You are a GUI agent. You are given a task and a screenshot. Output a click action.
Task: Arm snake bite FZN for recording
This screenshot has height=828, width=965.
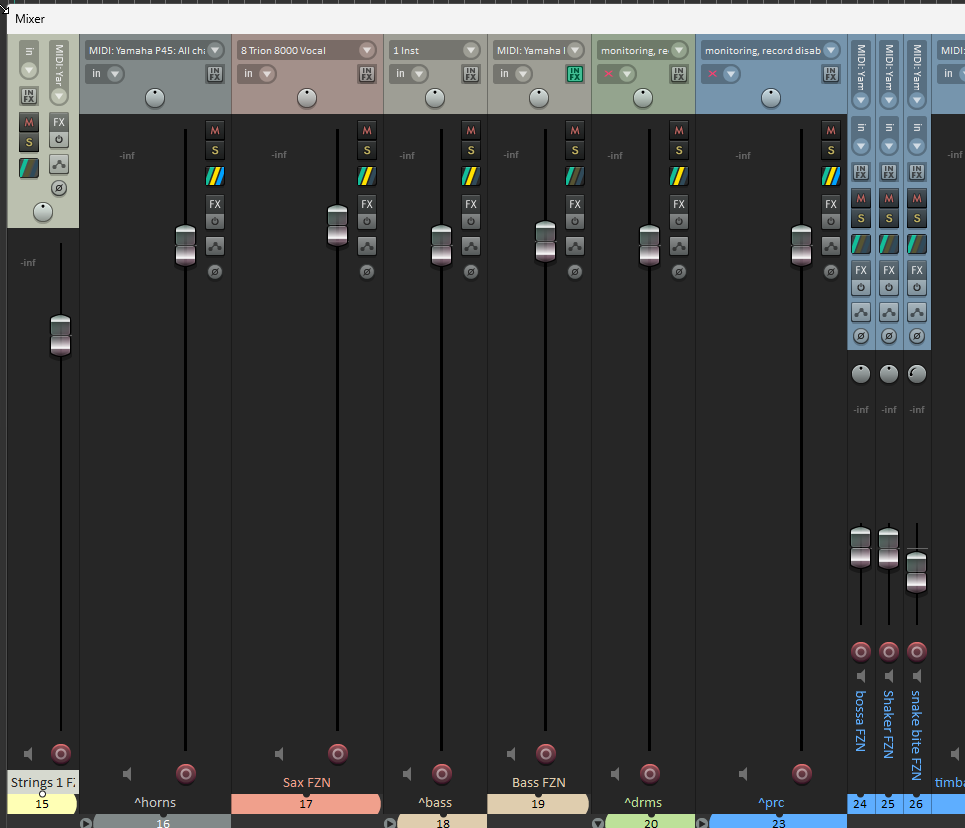916,651
